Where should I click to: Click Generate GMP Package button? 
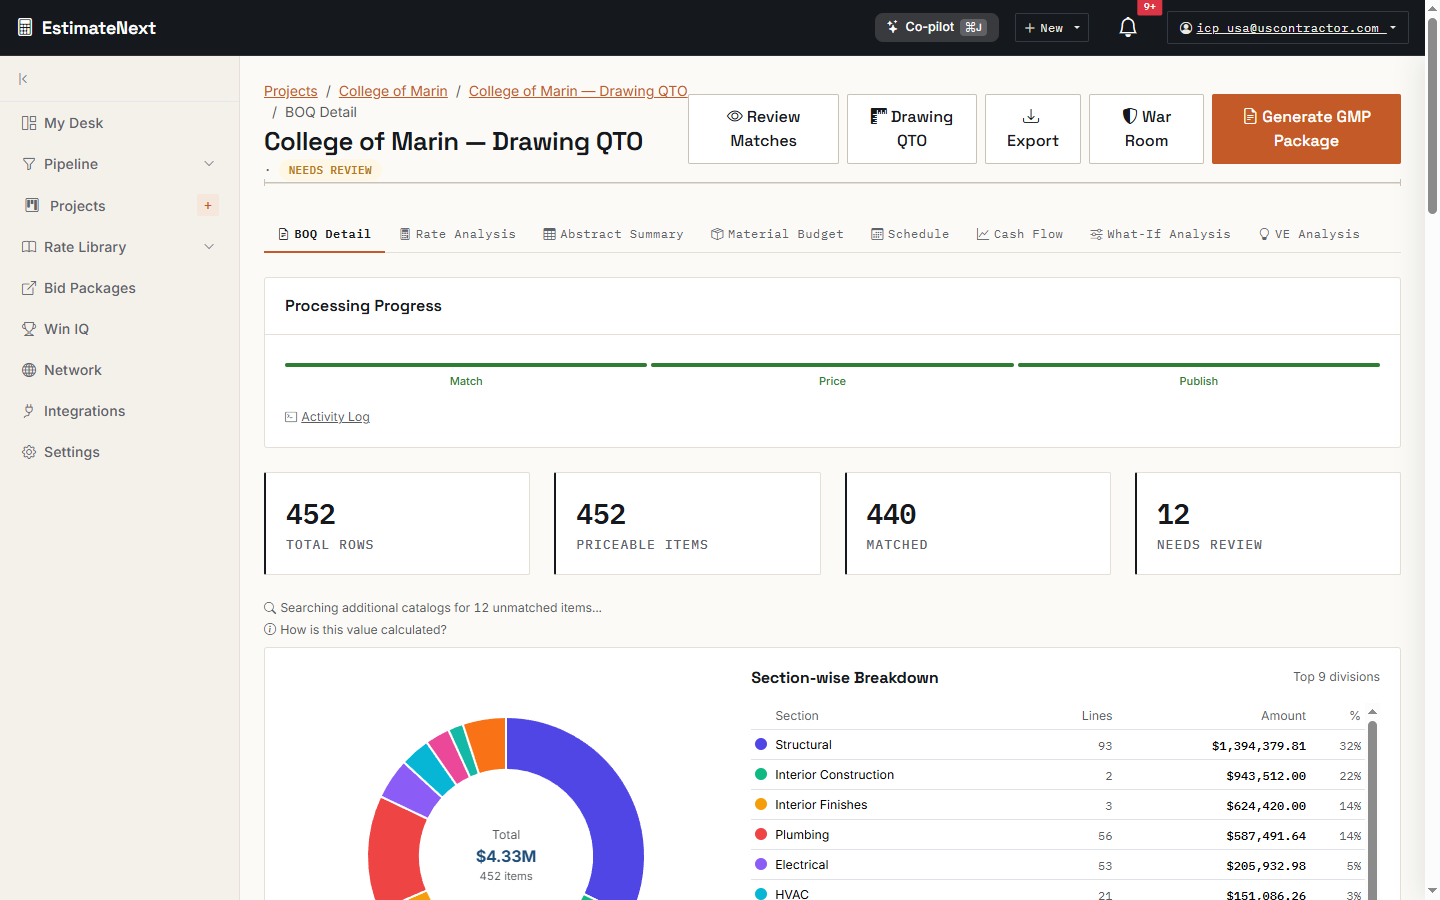(1306, 129)
